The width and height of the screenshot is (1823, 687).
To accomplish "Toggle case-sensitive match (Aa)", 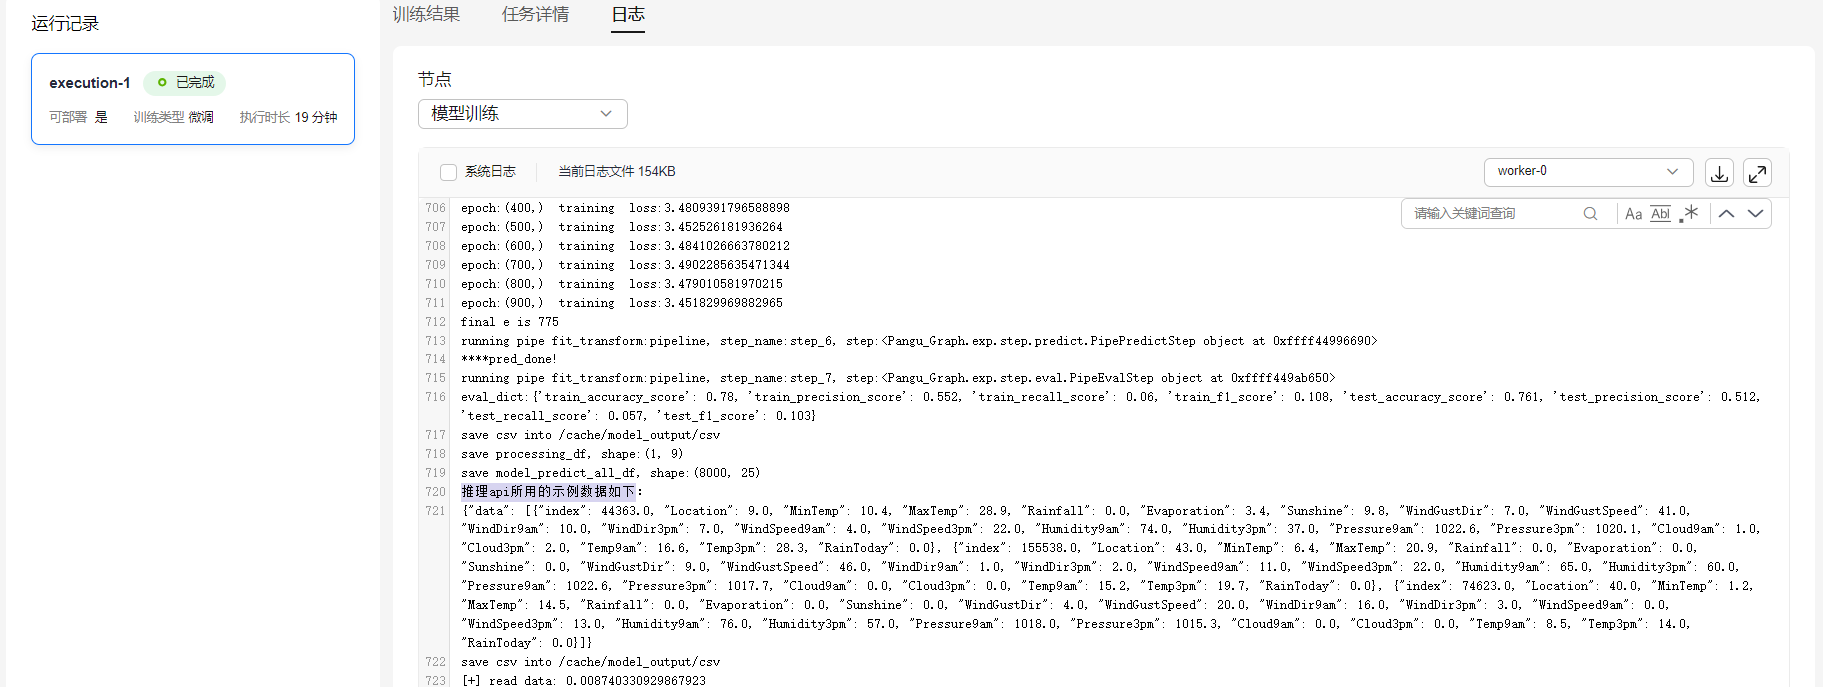I will (x=1633, y=213).
